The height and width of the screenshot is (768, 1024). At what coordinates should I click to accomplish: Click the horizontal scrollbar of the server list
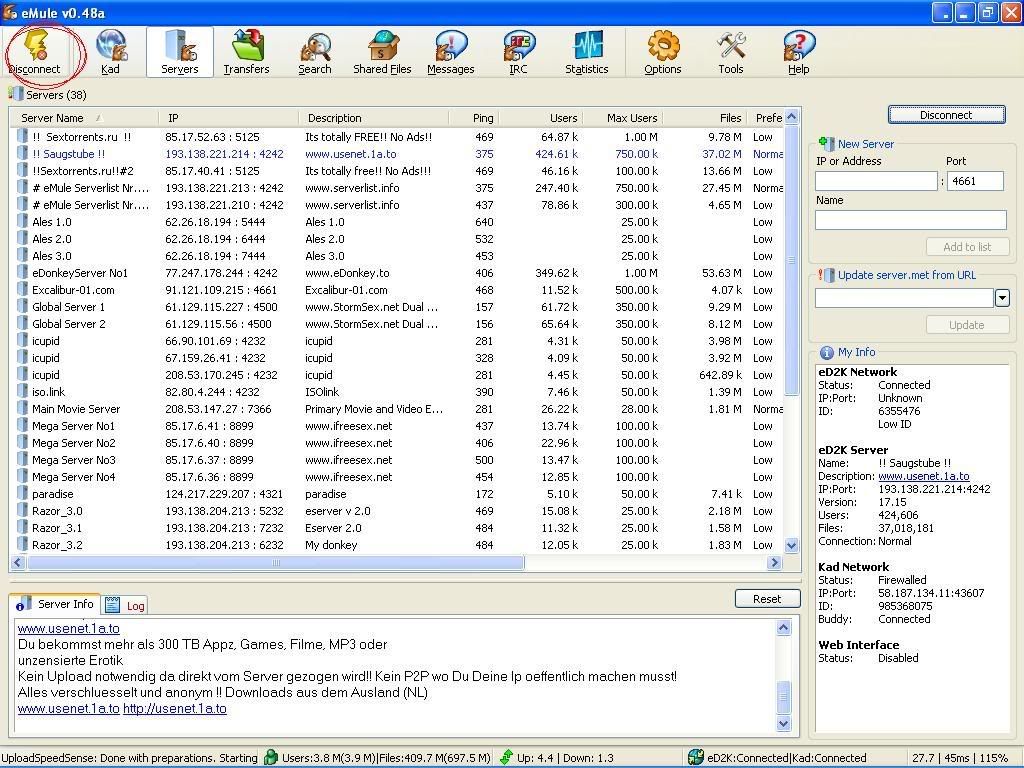point(275,563)
